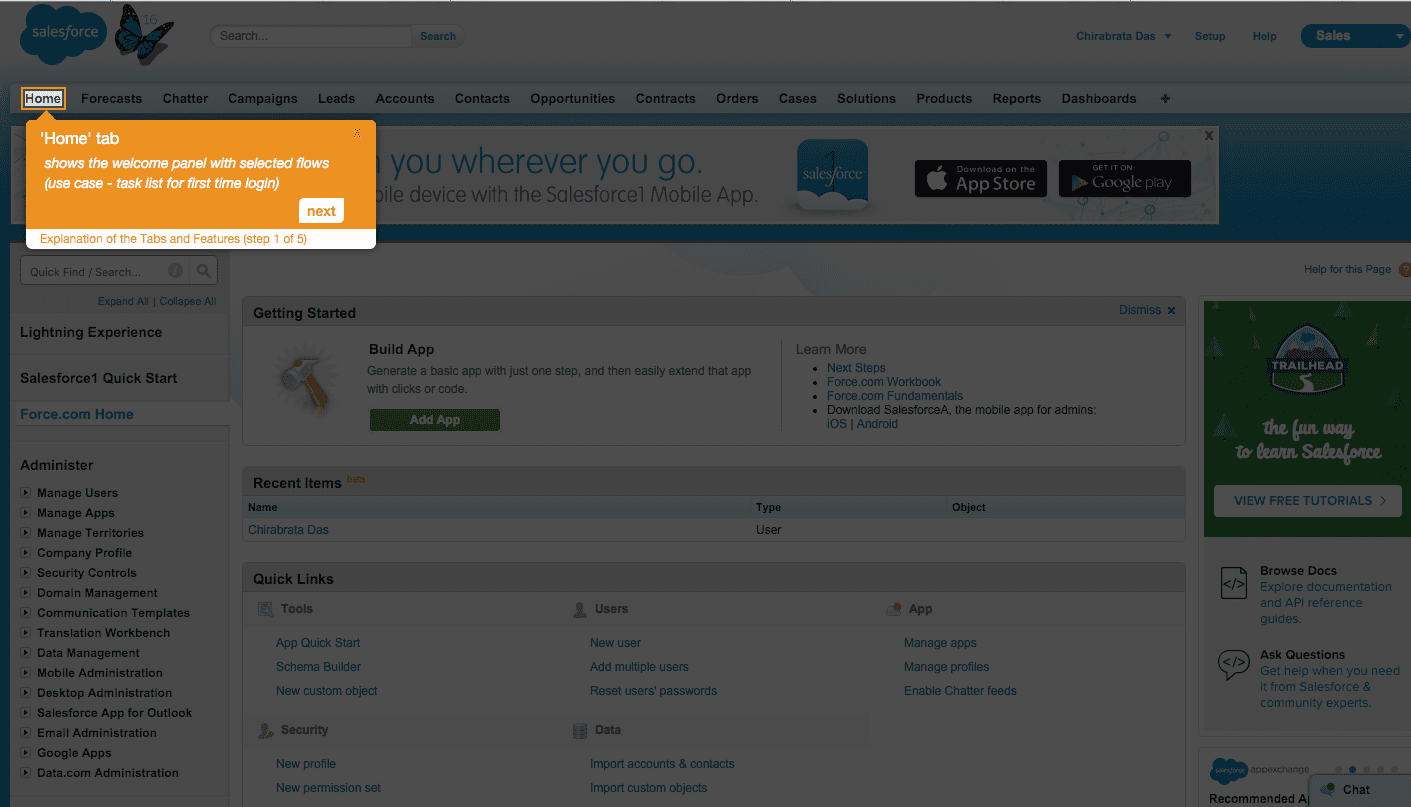
Task: Expand Domain Management node
Action: [26, 593]
